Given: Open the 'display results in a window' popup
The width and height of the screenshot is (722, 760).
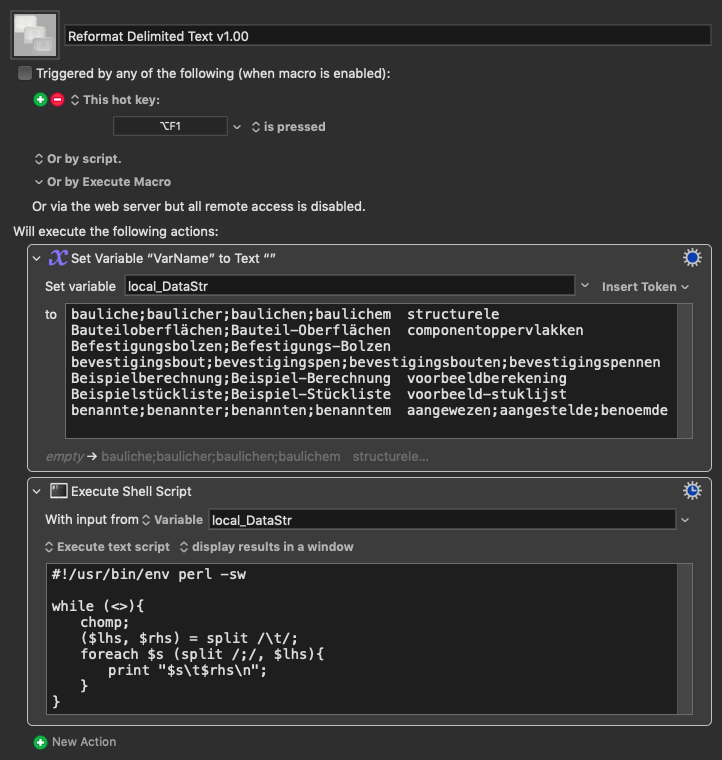Looking at the screenshot, I should (x=267, y=547).
